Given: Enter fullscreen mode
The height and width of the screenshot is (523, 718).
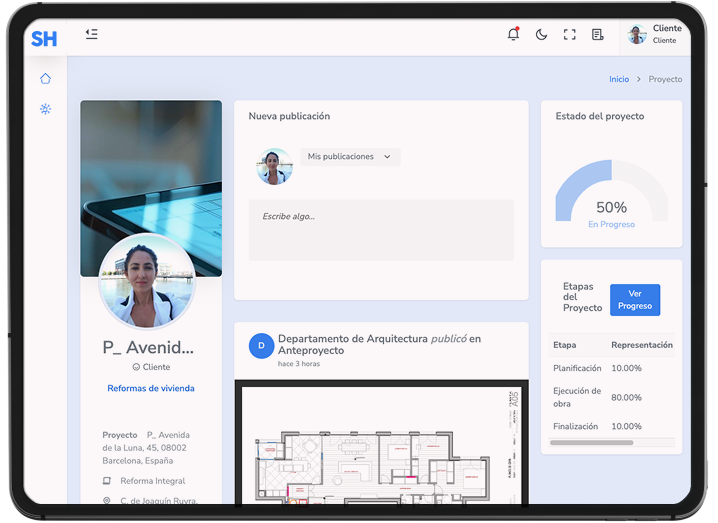Looking at the screenshot, I should (x=569, y=34).
